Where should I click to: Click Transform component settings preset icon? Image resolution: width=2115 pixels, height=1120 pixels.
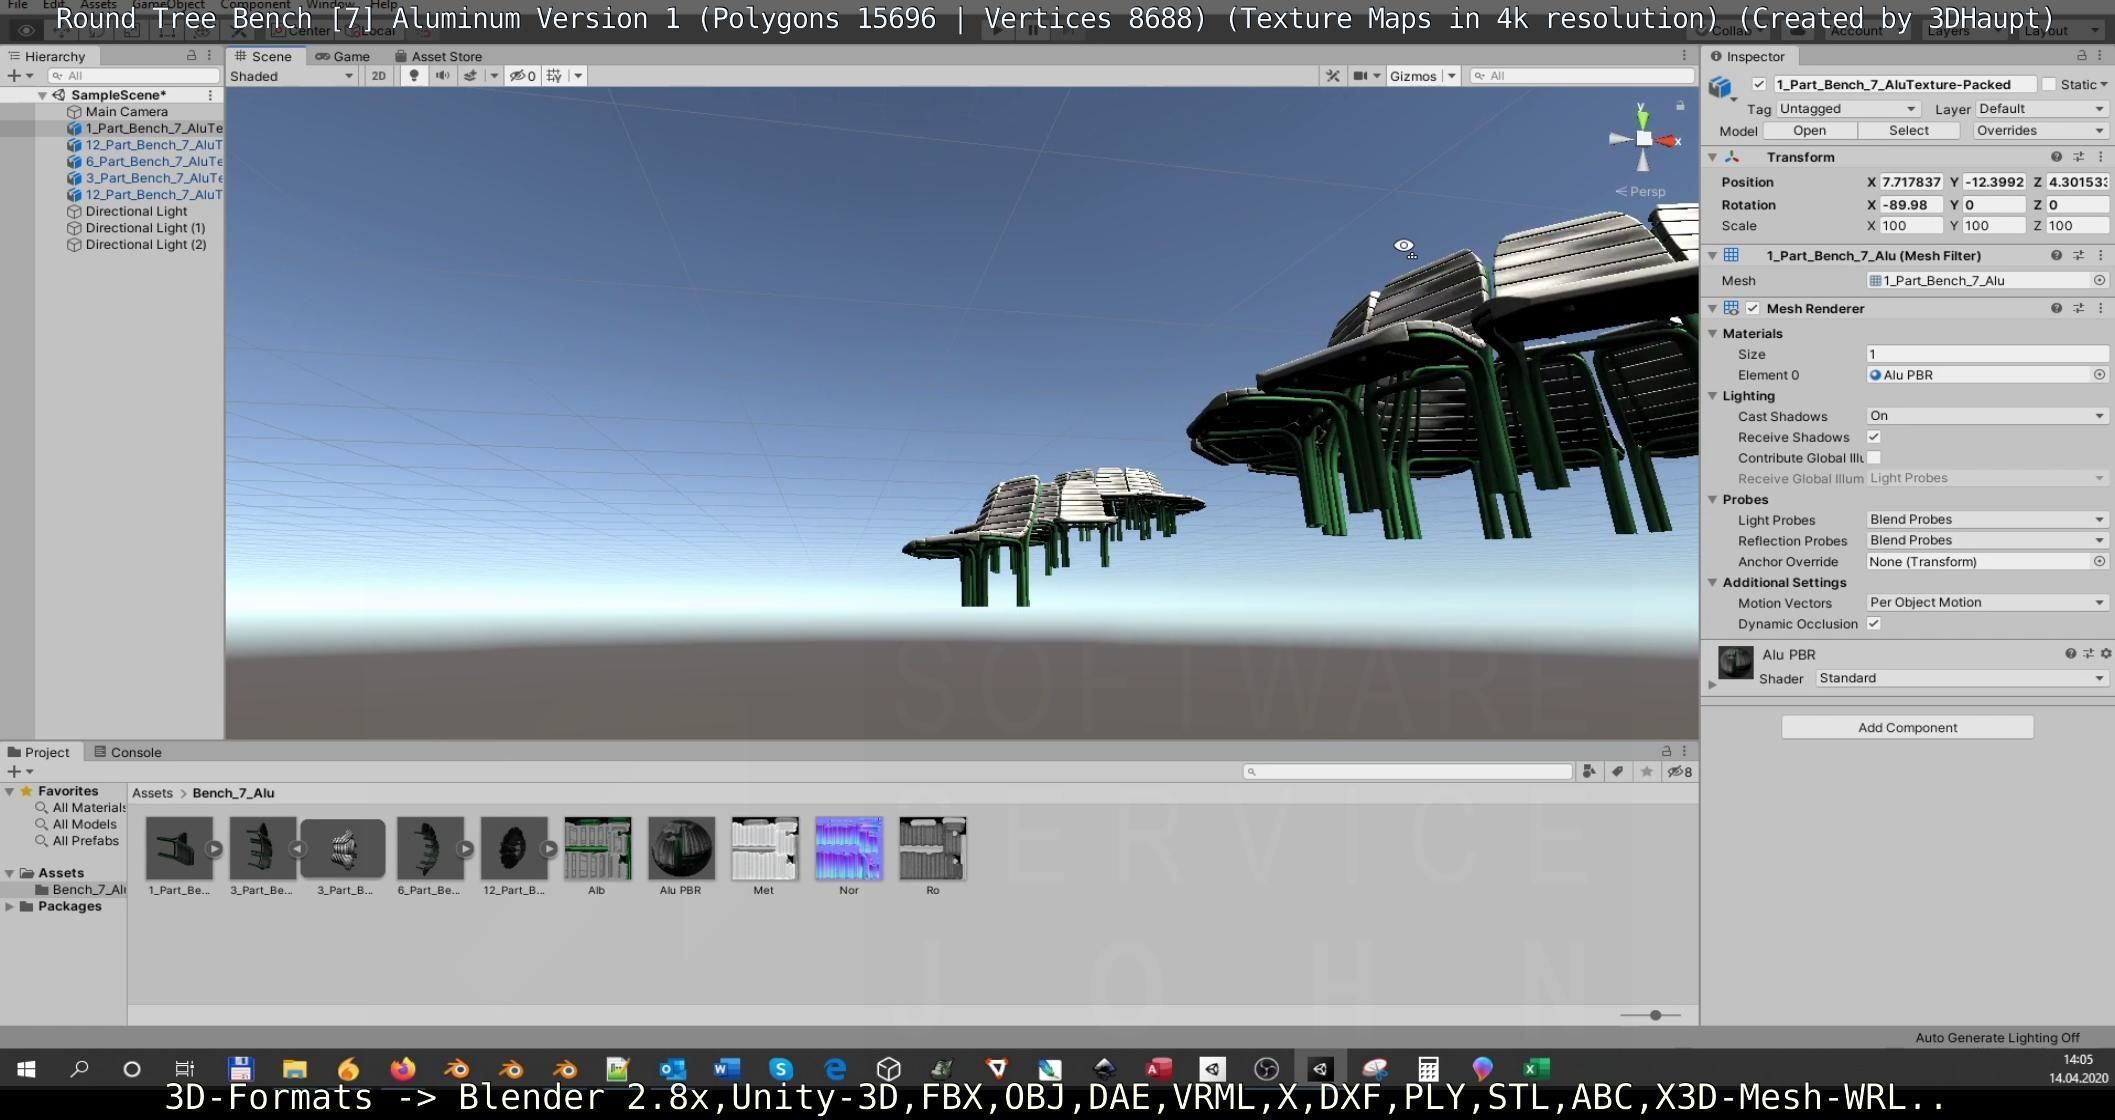(x=2079, y=157)
